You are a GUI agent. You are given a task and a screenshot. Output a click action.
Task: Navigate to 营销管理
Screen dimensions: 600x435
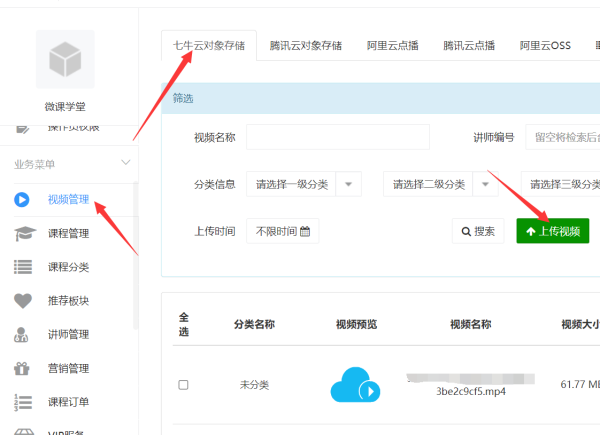click(68, 368)
